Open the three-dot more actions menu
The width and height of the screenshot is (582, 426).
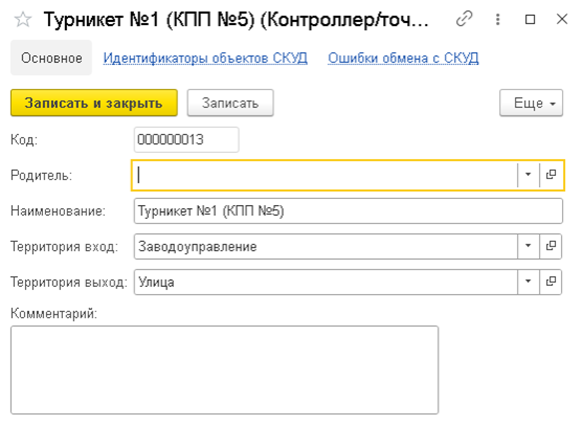[498, 19]
